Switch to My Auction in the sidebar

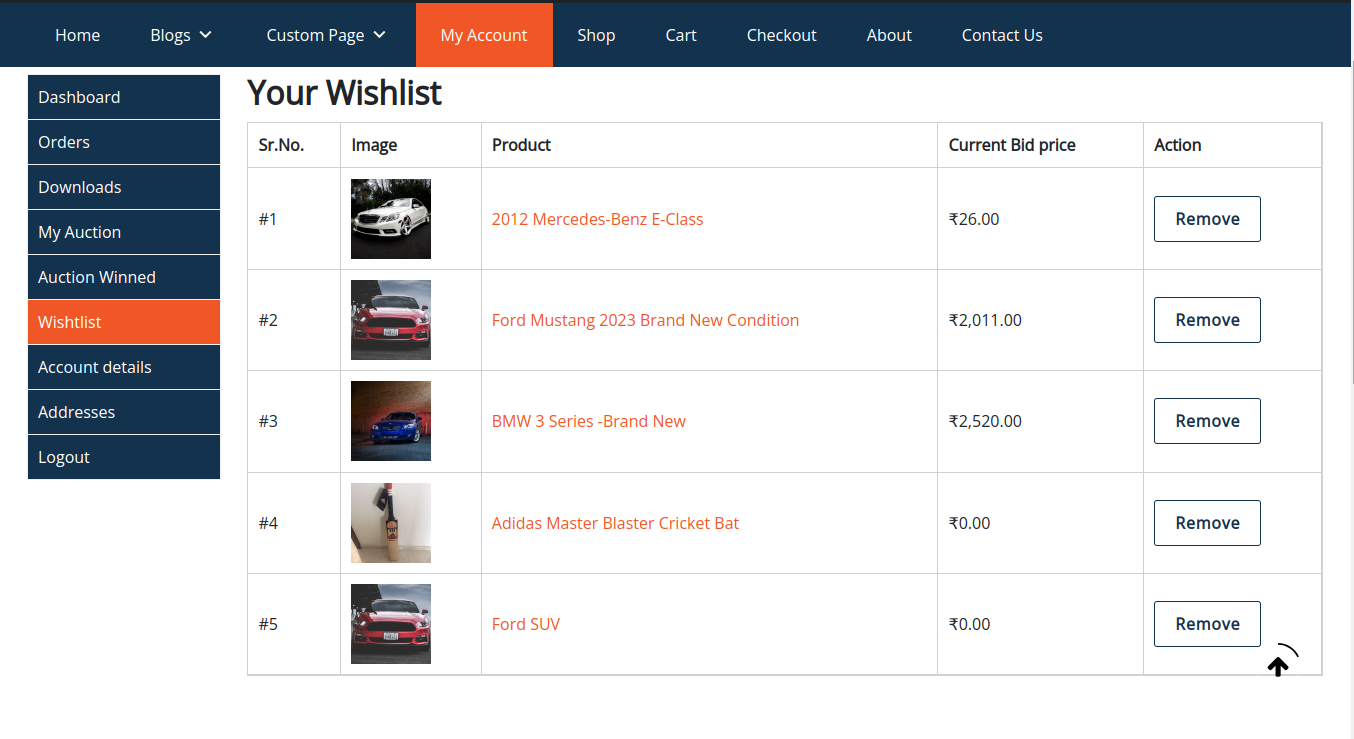[123, 232]
